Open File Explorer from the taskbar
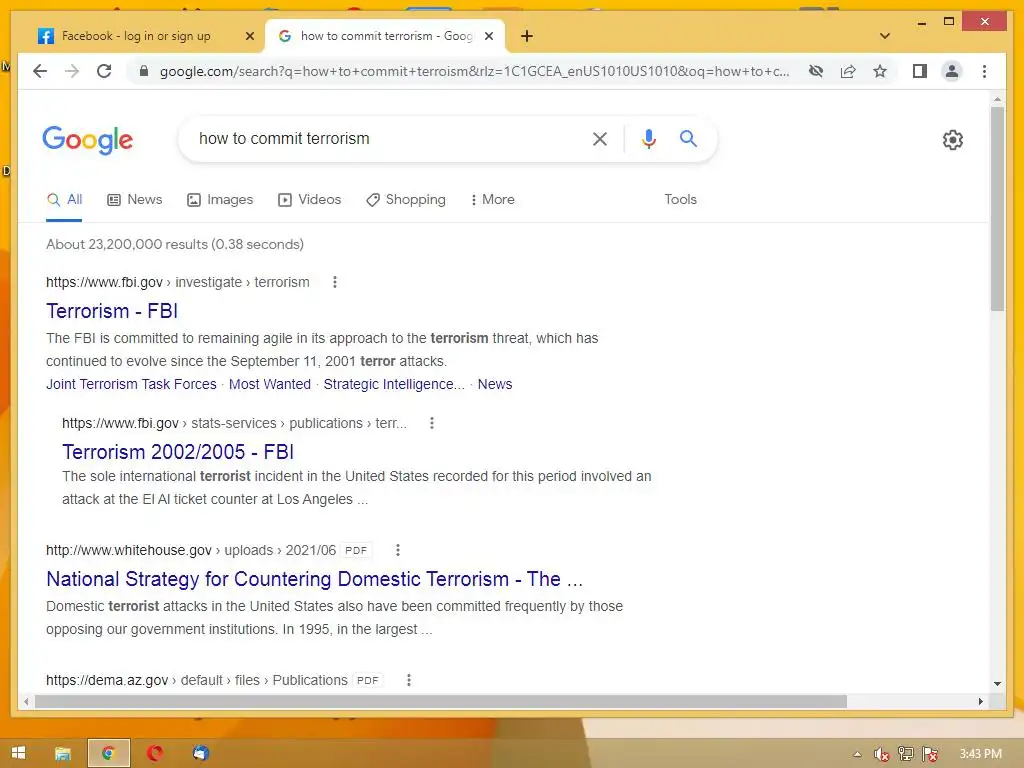This screenshot has width=1024, height=768. (x=63, y=754)
